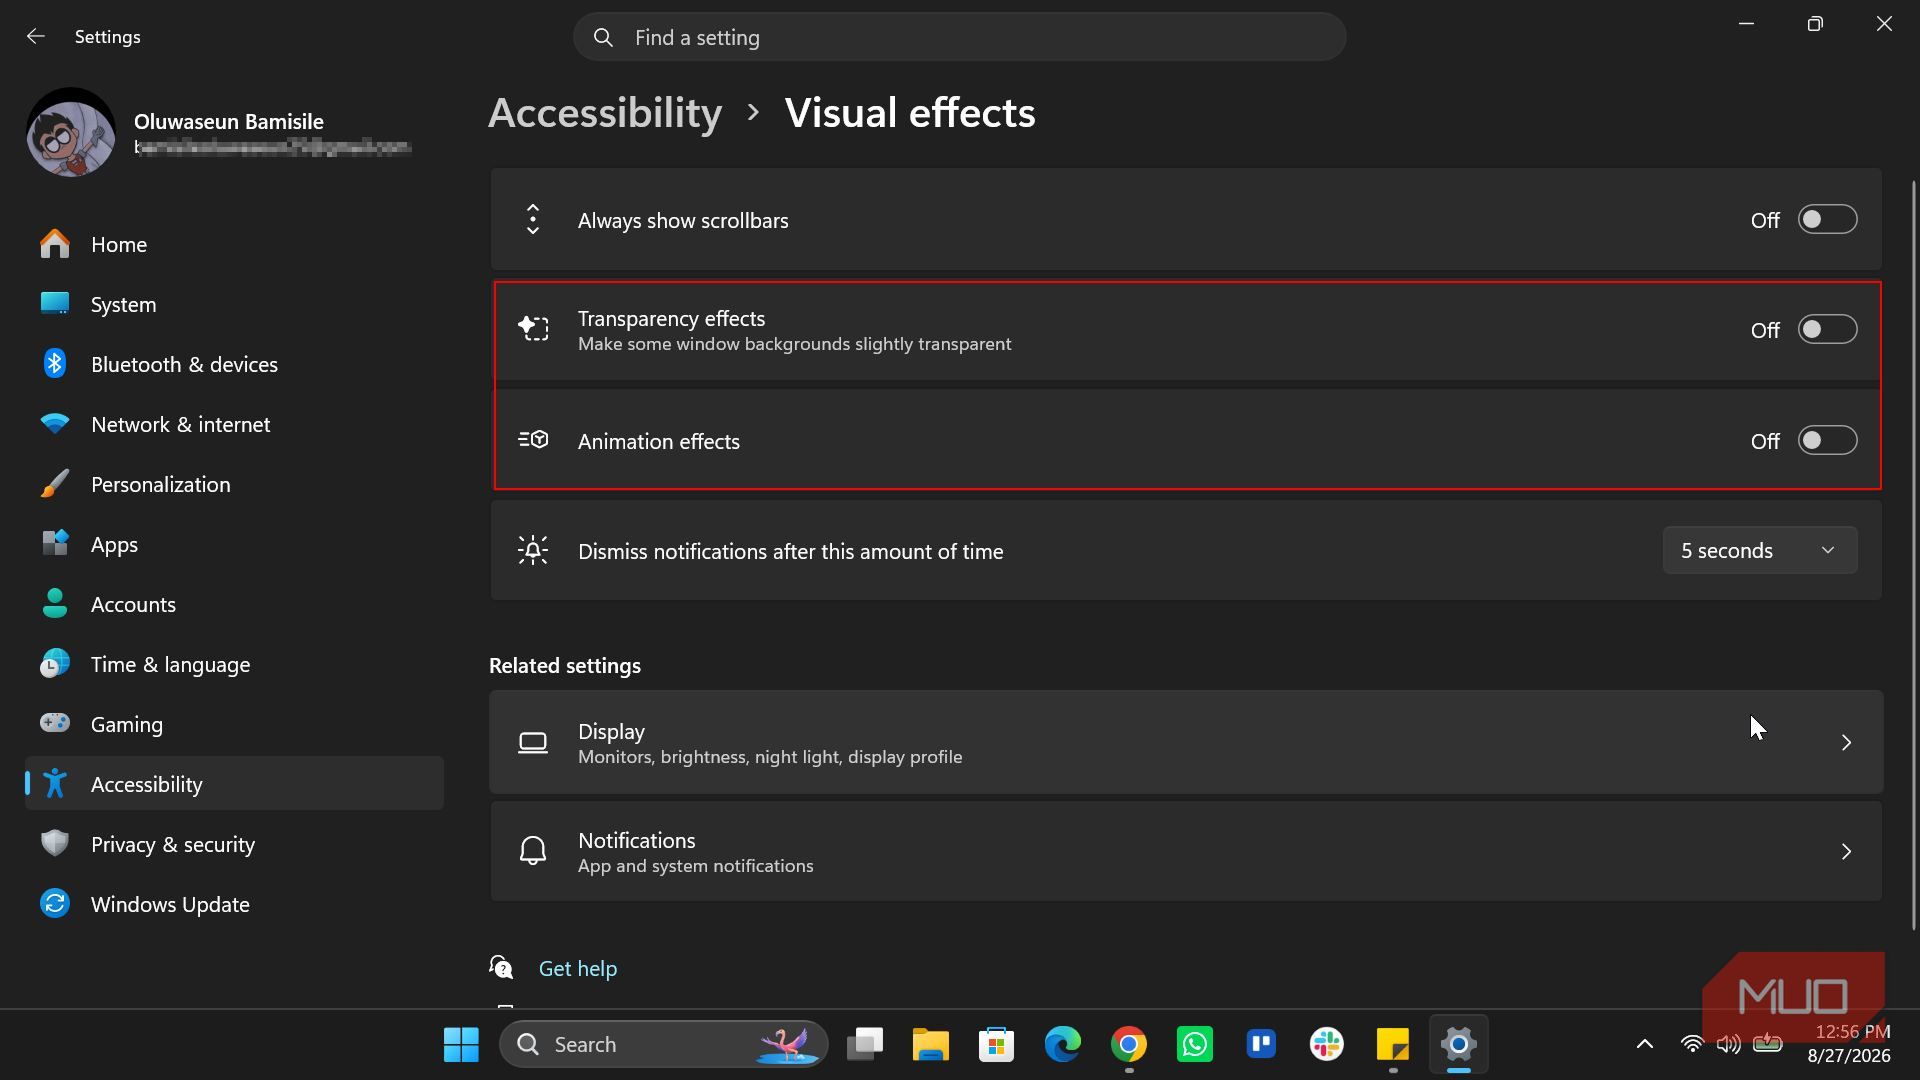
Task: Open Task View from taskbar
Action: [x=865, y=1045]
